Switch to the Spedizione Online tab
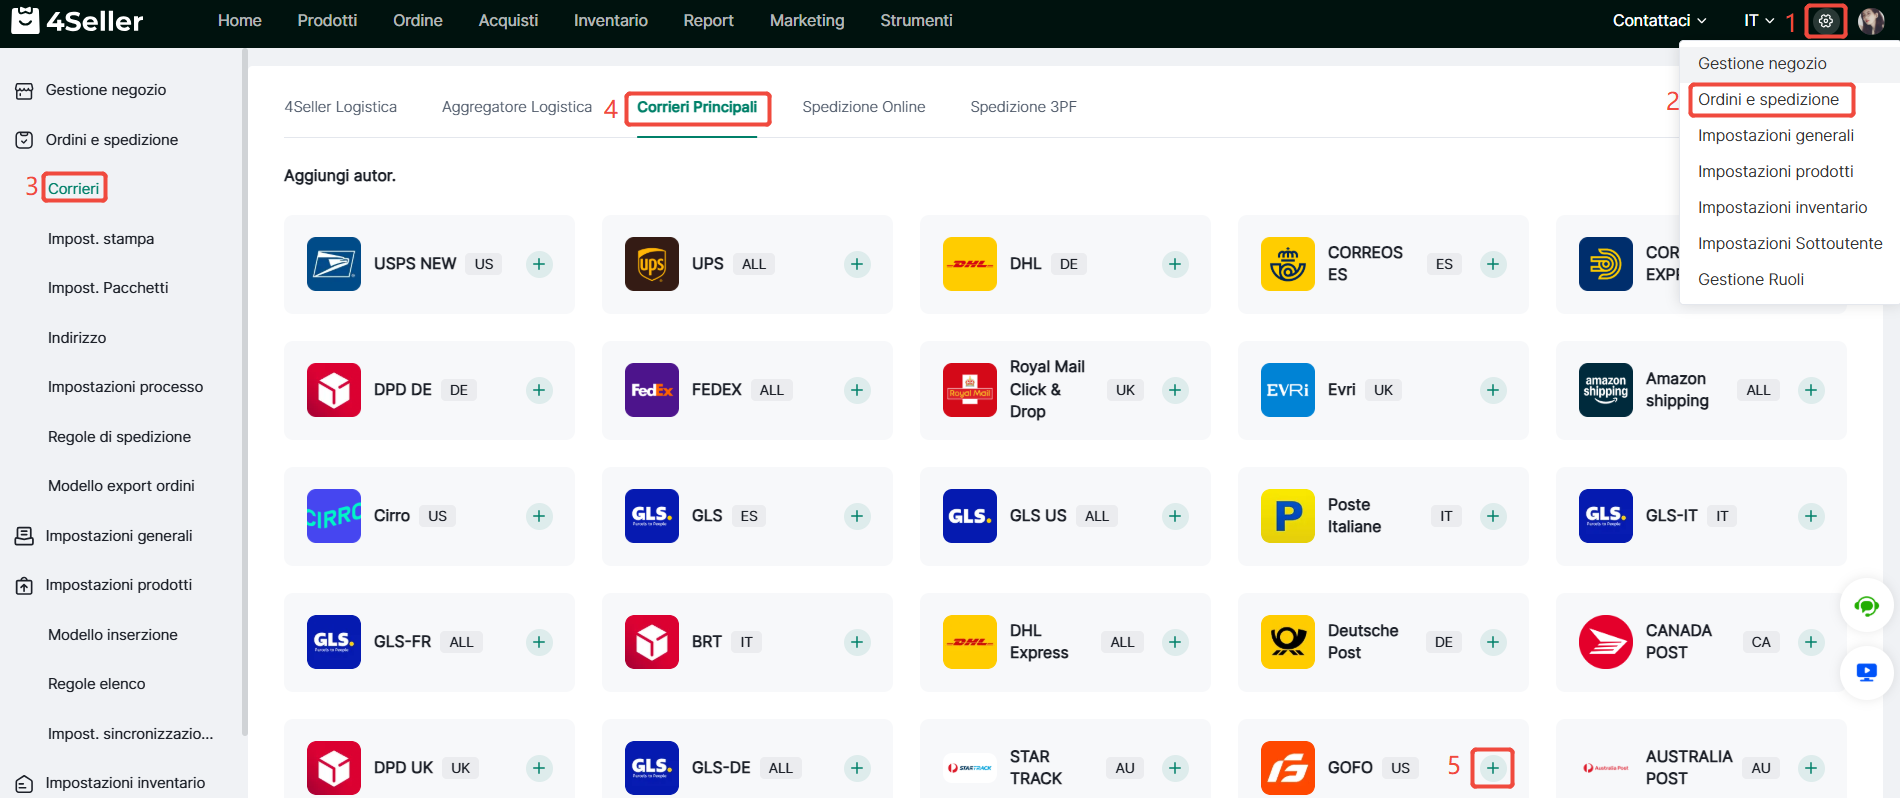 click(863, 107)
